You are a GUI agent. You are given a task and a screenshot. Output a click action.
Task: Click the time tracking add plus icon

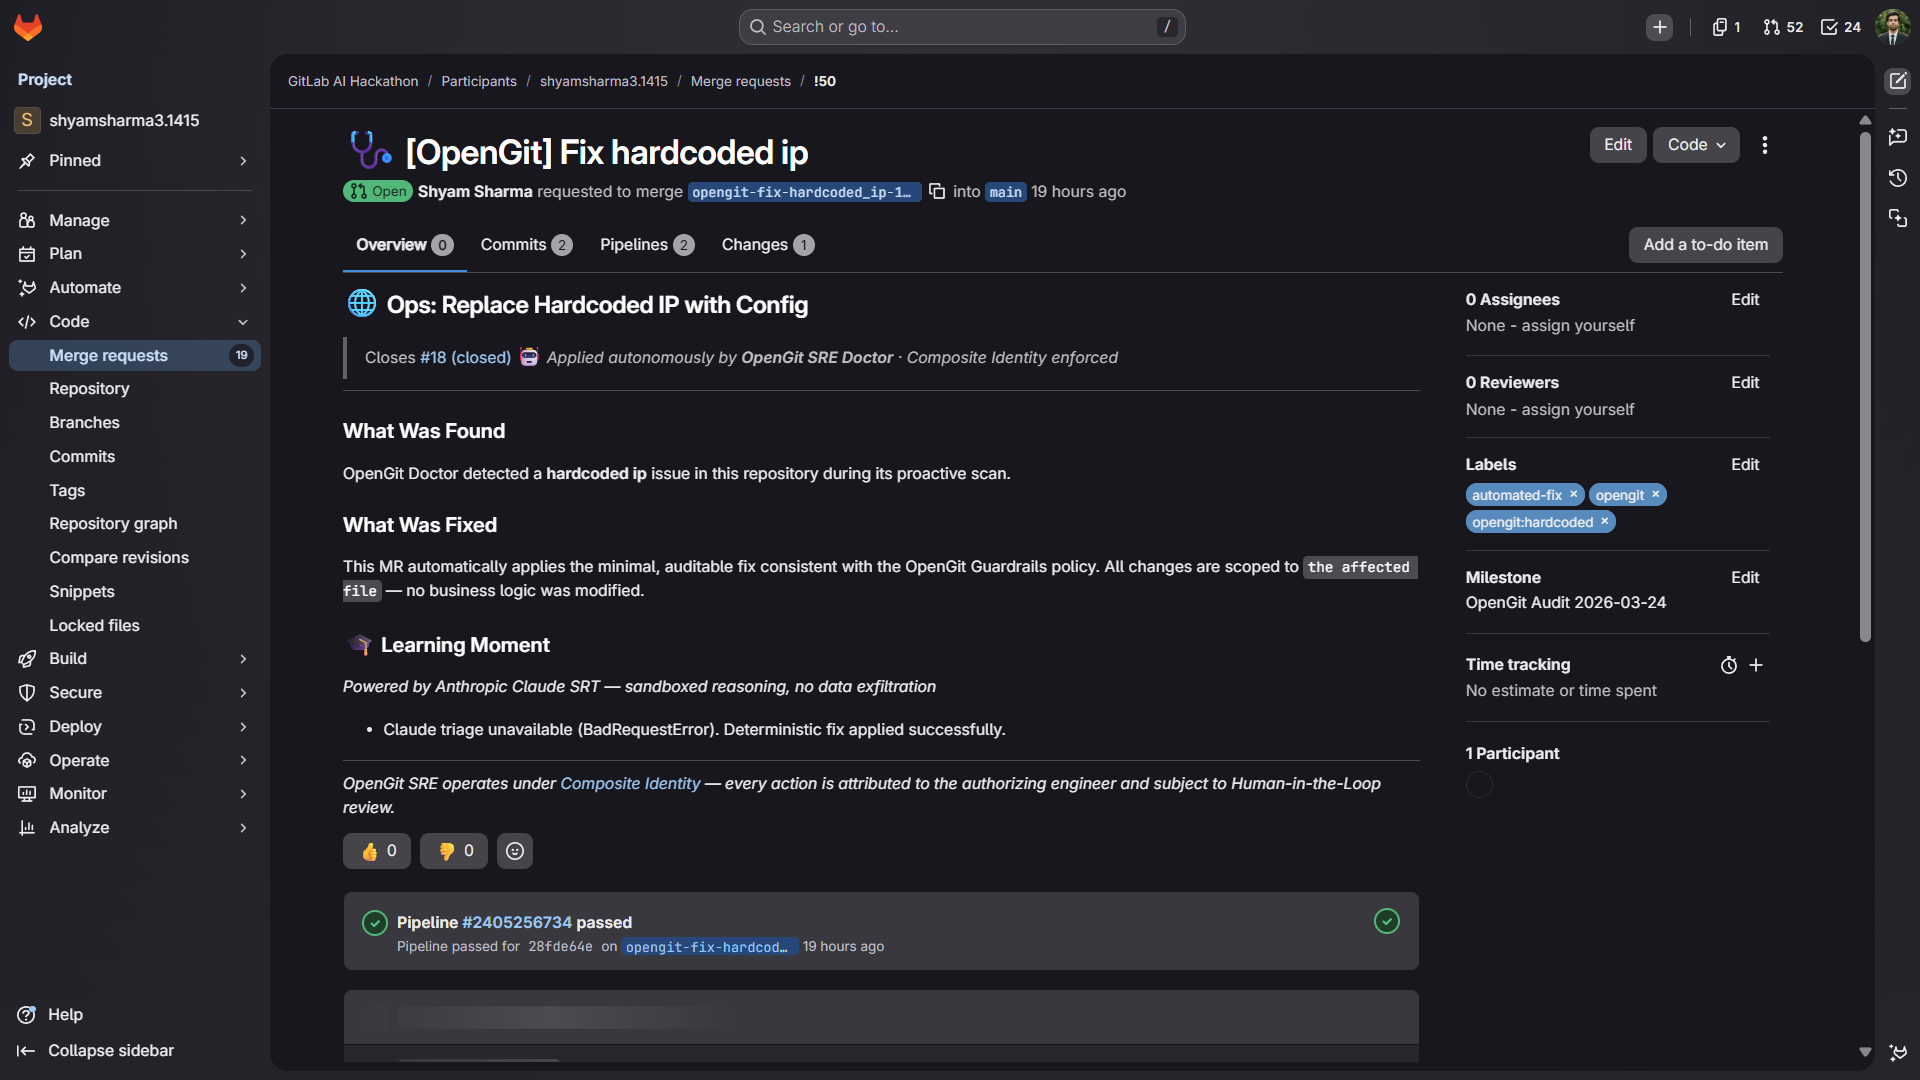(1756, 665)
